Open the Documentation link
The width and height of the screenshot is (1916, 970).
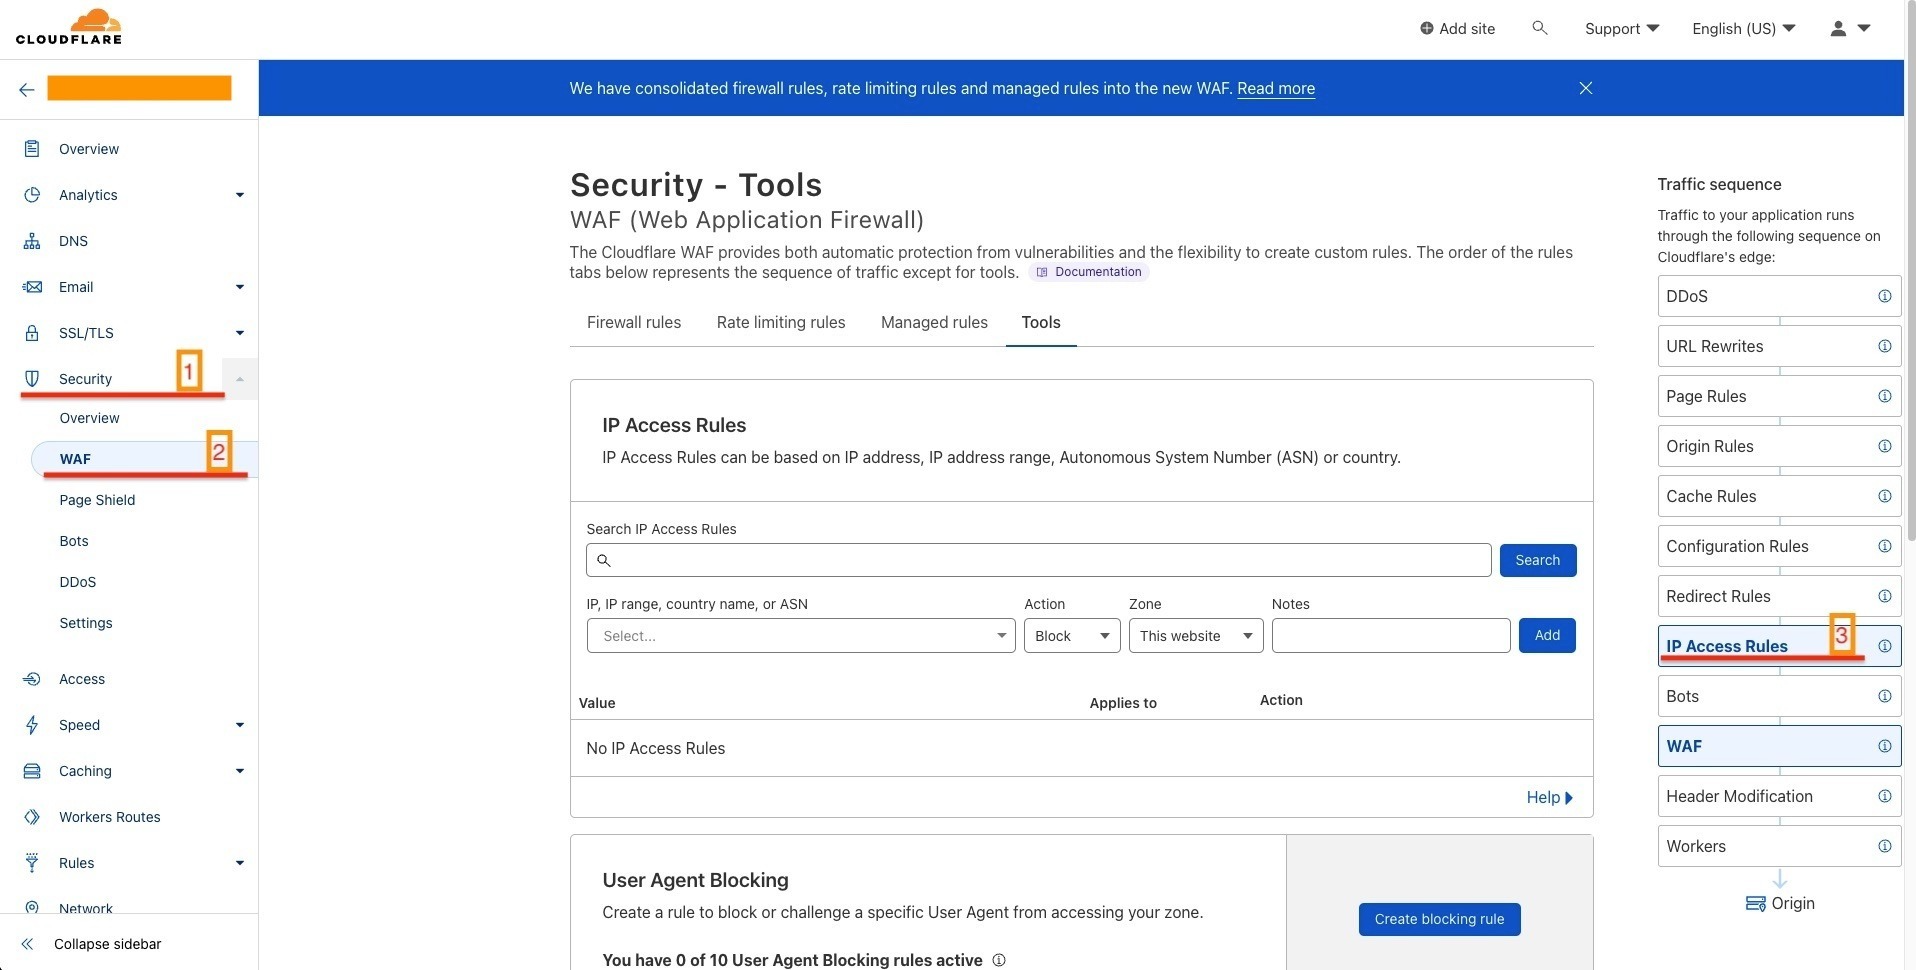click(1089, 272)
